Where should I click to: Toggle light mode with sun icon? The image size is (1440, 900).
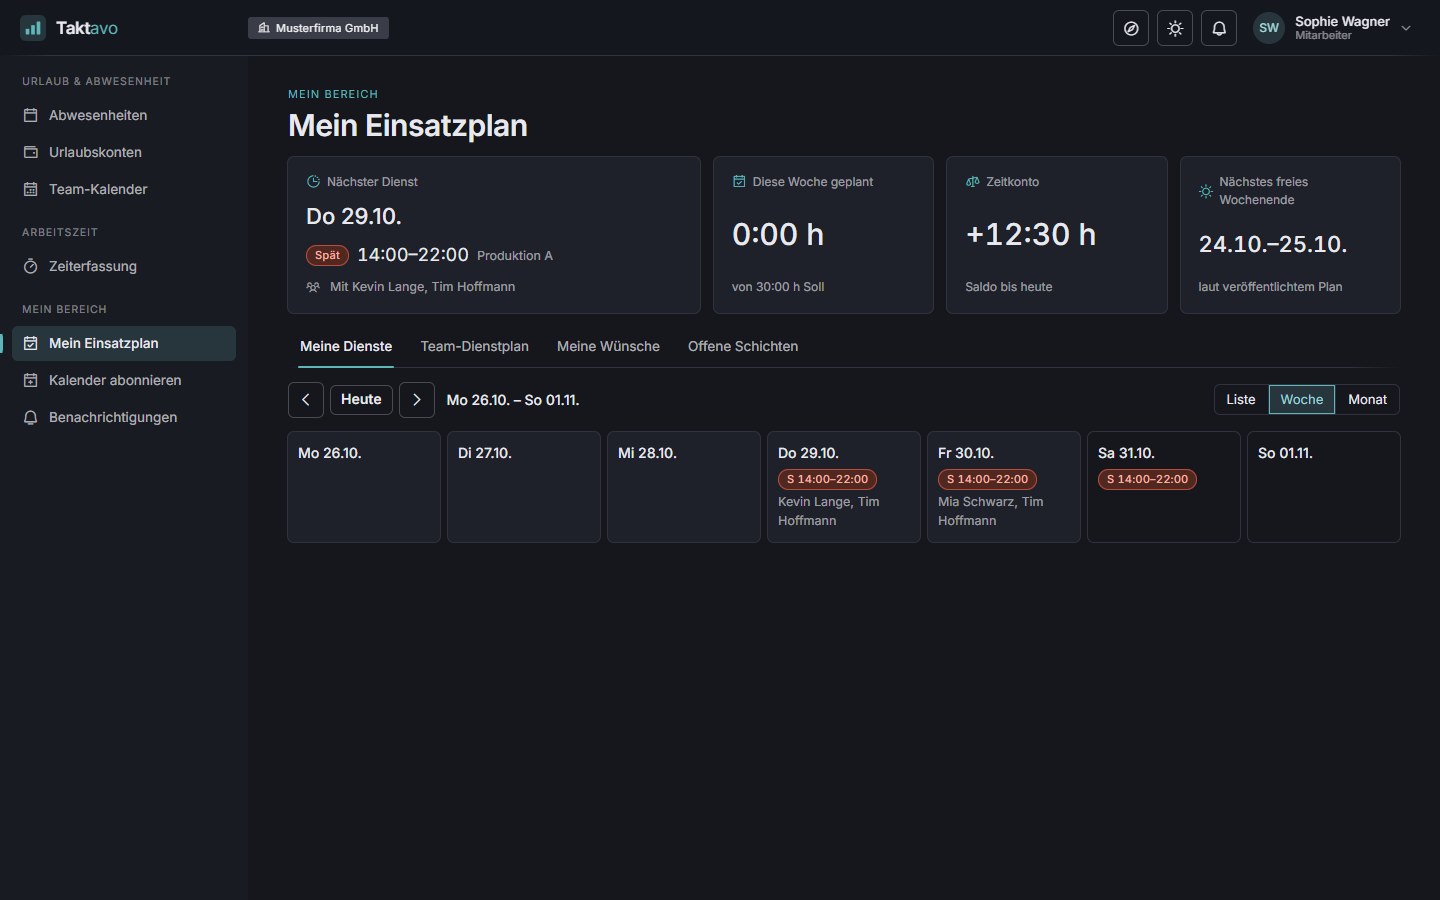pyautogui.click(x=1175, y=28)
